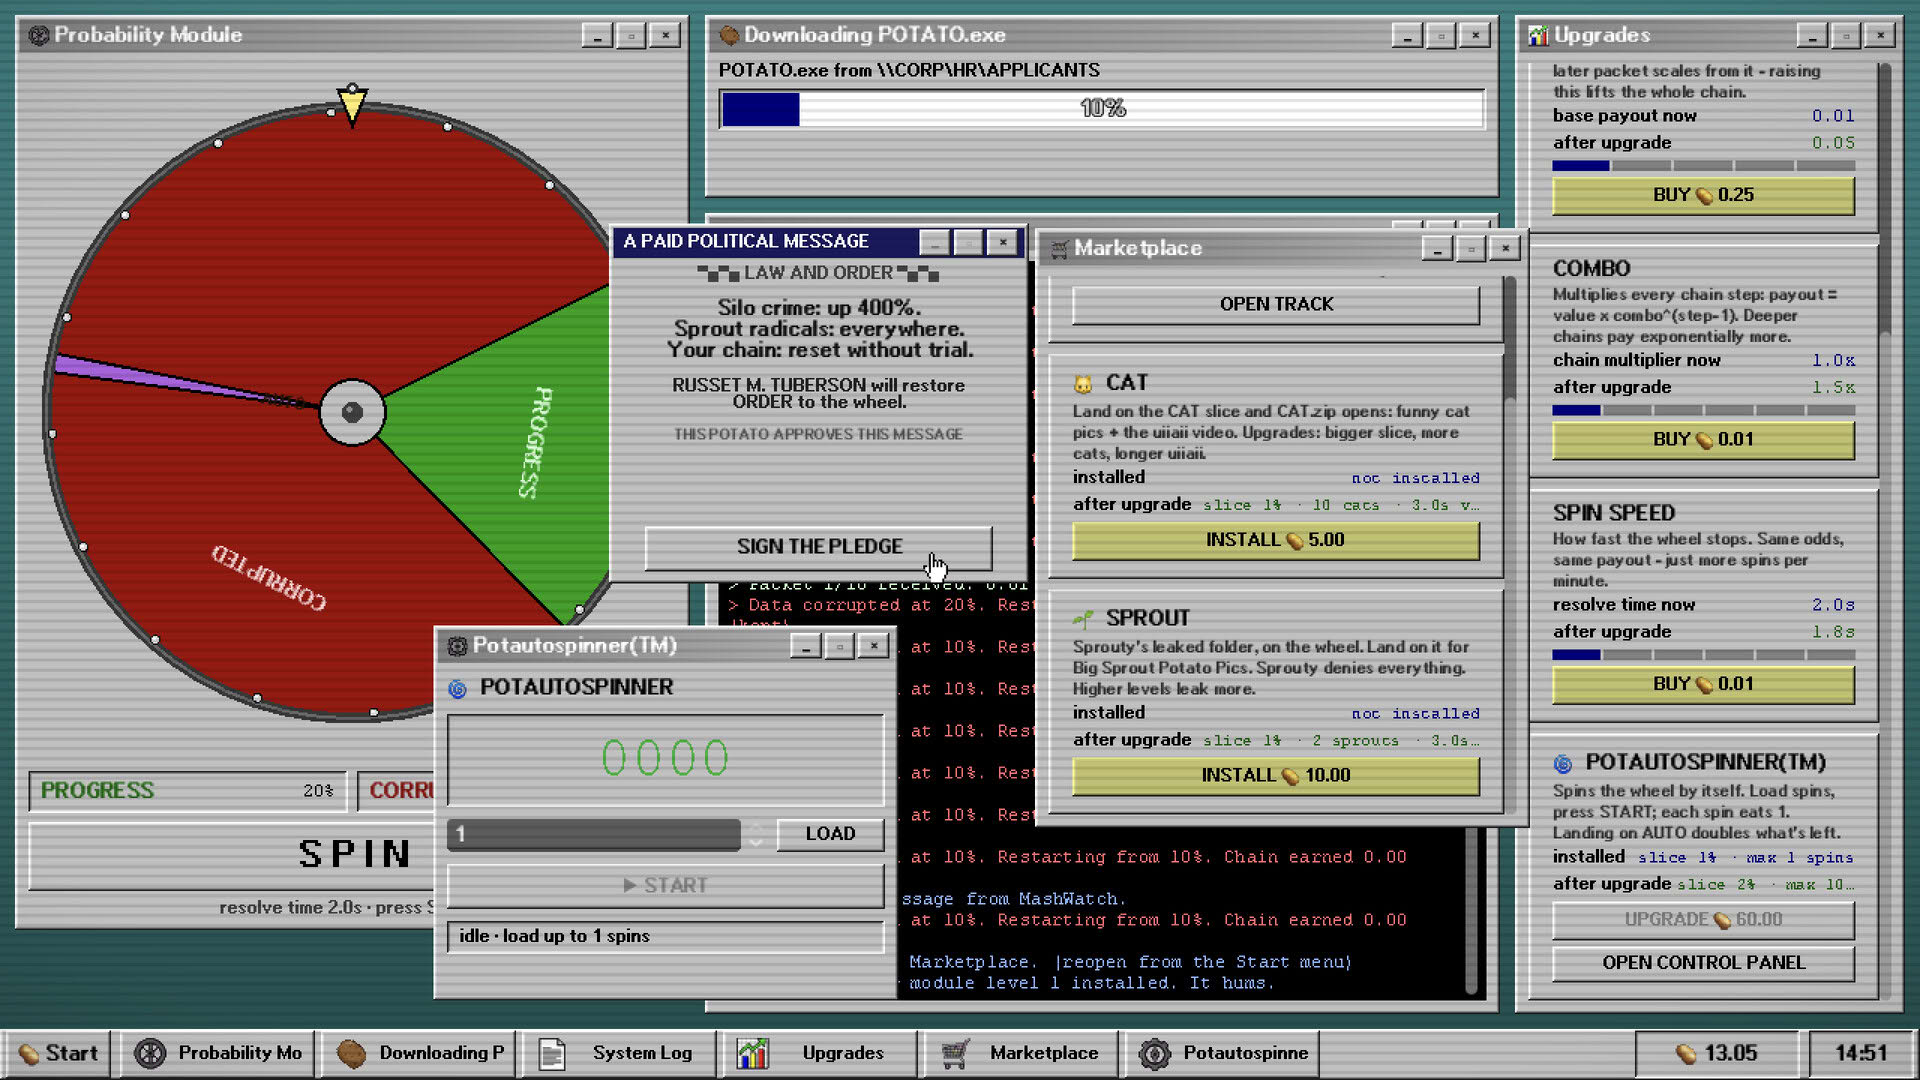
Task: Click the wheel icon on Probability Mo taskbar item
Action: pyautogui.click(x=150, y=1053)
